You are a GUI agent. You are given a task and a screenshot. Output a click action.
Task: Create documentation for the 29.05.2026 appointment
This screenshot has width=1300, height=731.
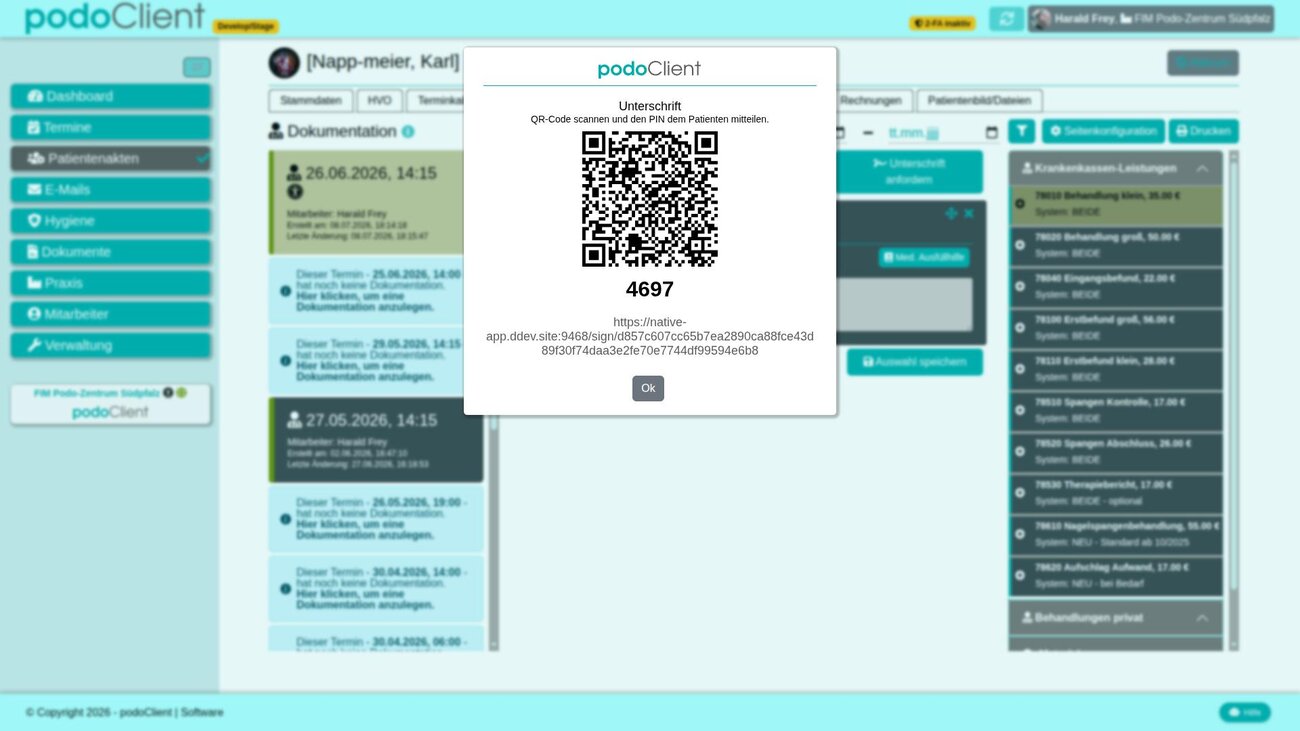click(x=376, y=360)
